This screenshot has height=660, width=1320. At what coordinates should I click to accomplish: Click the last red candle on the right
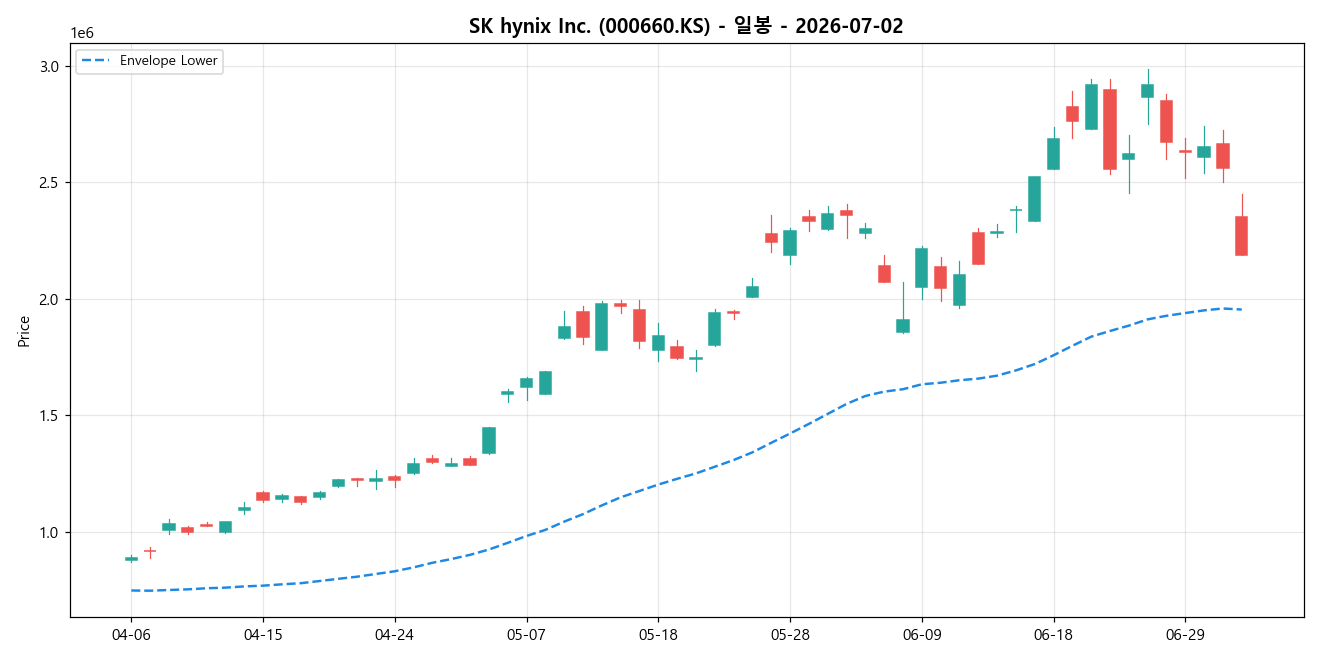coord(1241,236)
